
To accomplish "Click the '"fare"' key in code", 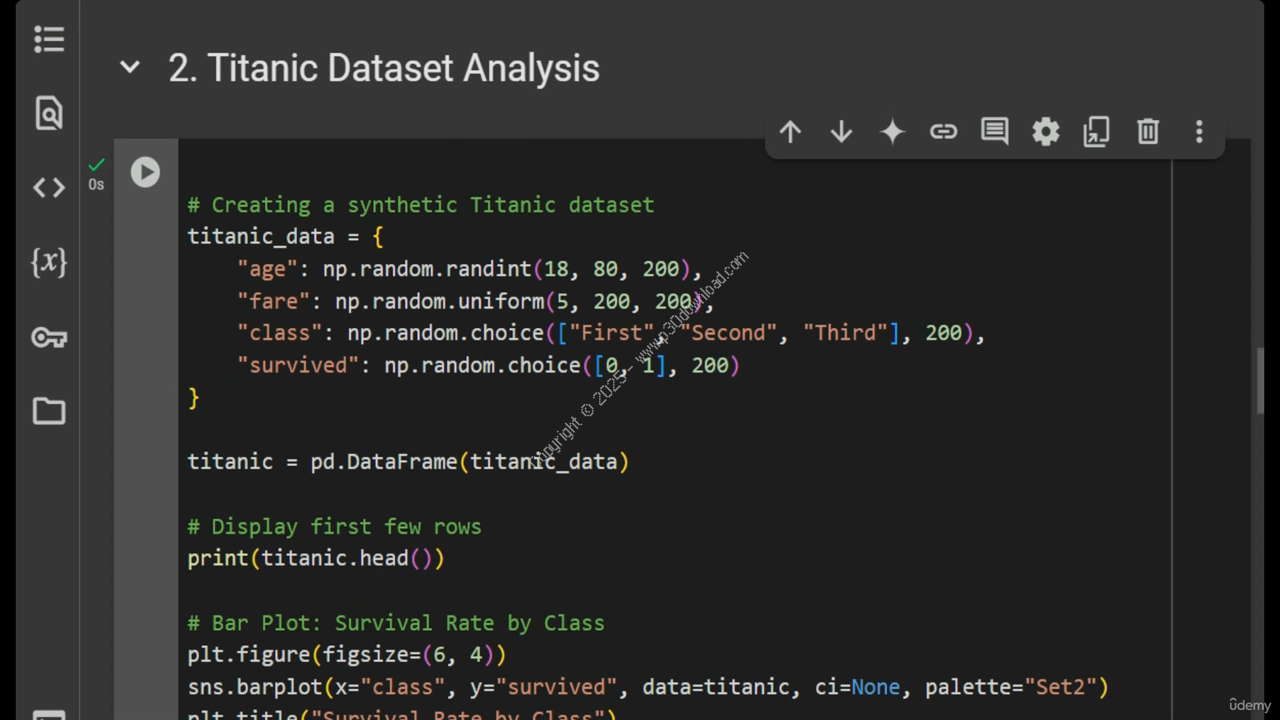I will point(273,301).
